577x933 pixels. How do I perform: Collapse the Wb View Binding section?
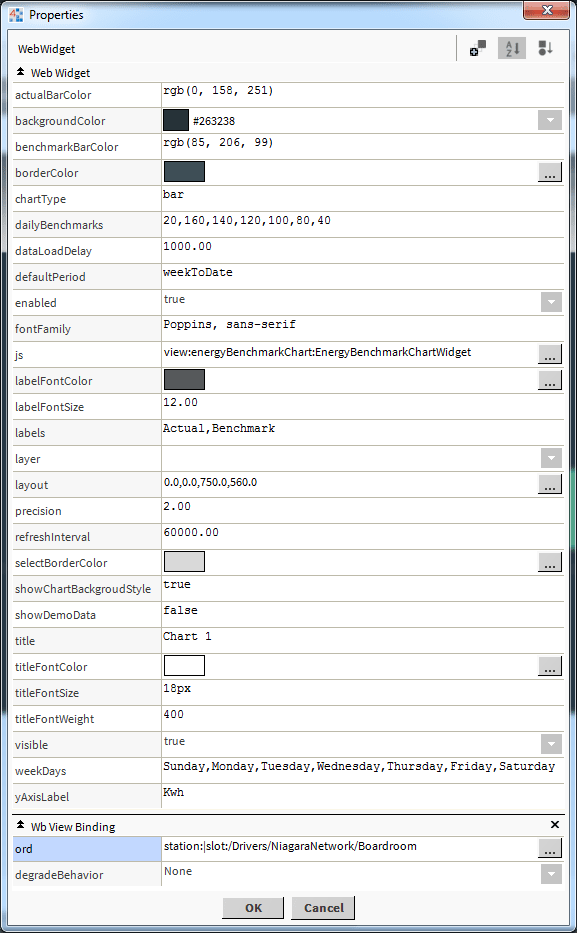(20, 825)
